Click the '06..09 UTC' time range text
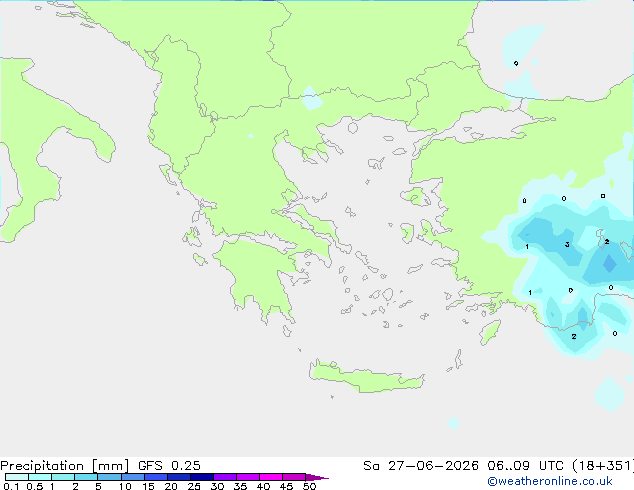 [x=525, y=466]
